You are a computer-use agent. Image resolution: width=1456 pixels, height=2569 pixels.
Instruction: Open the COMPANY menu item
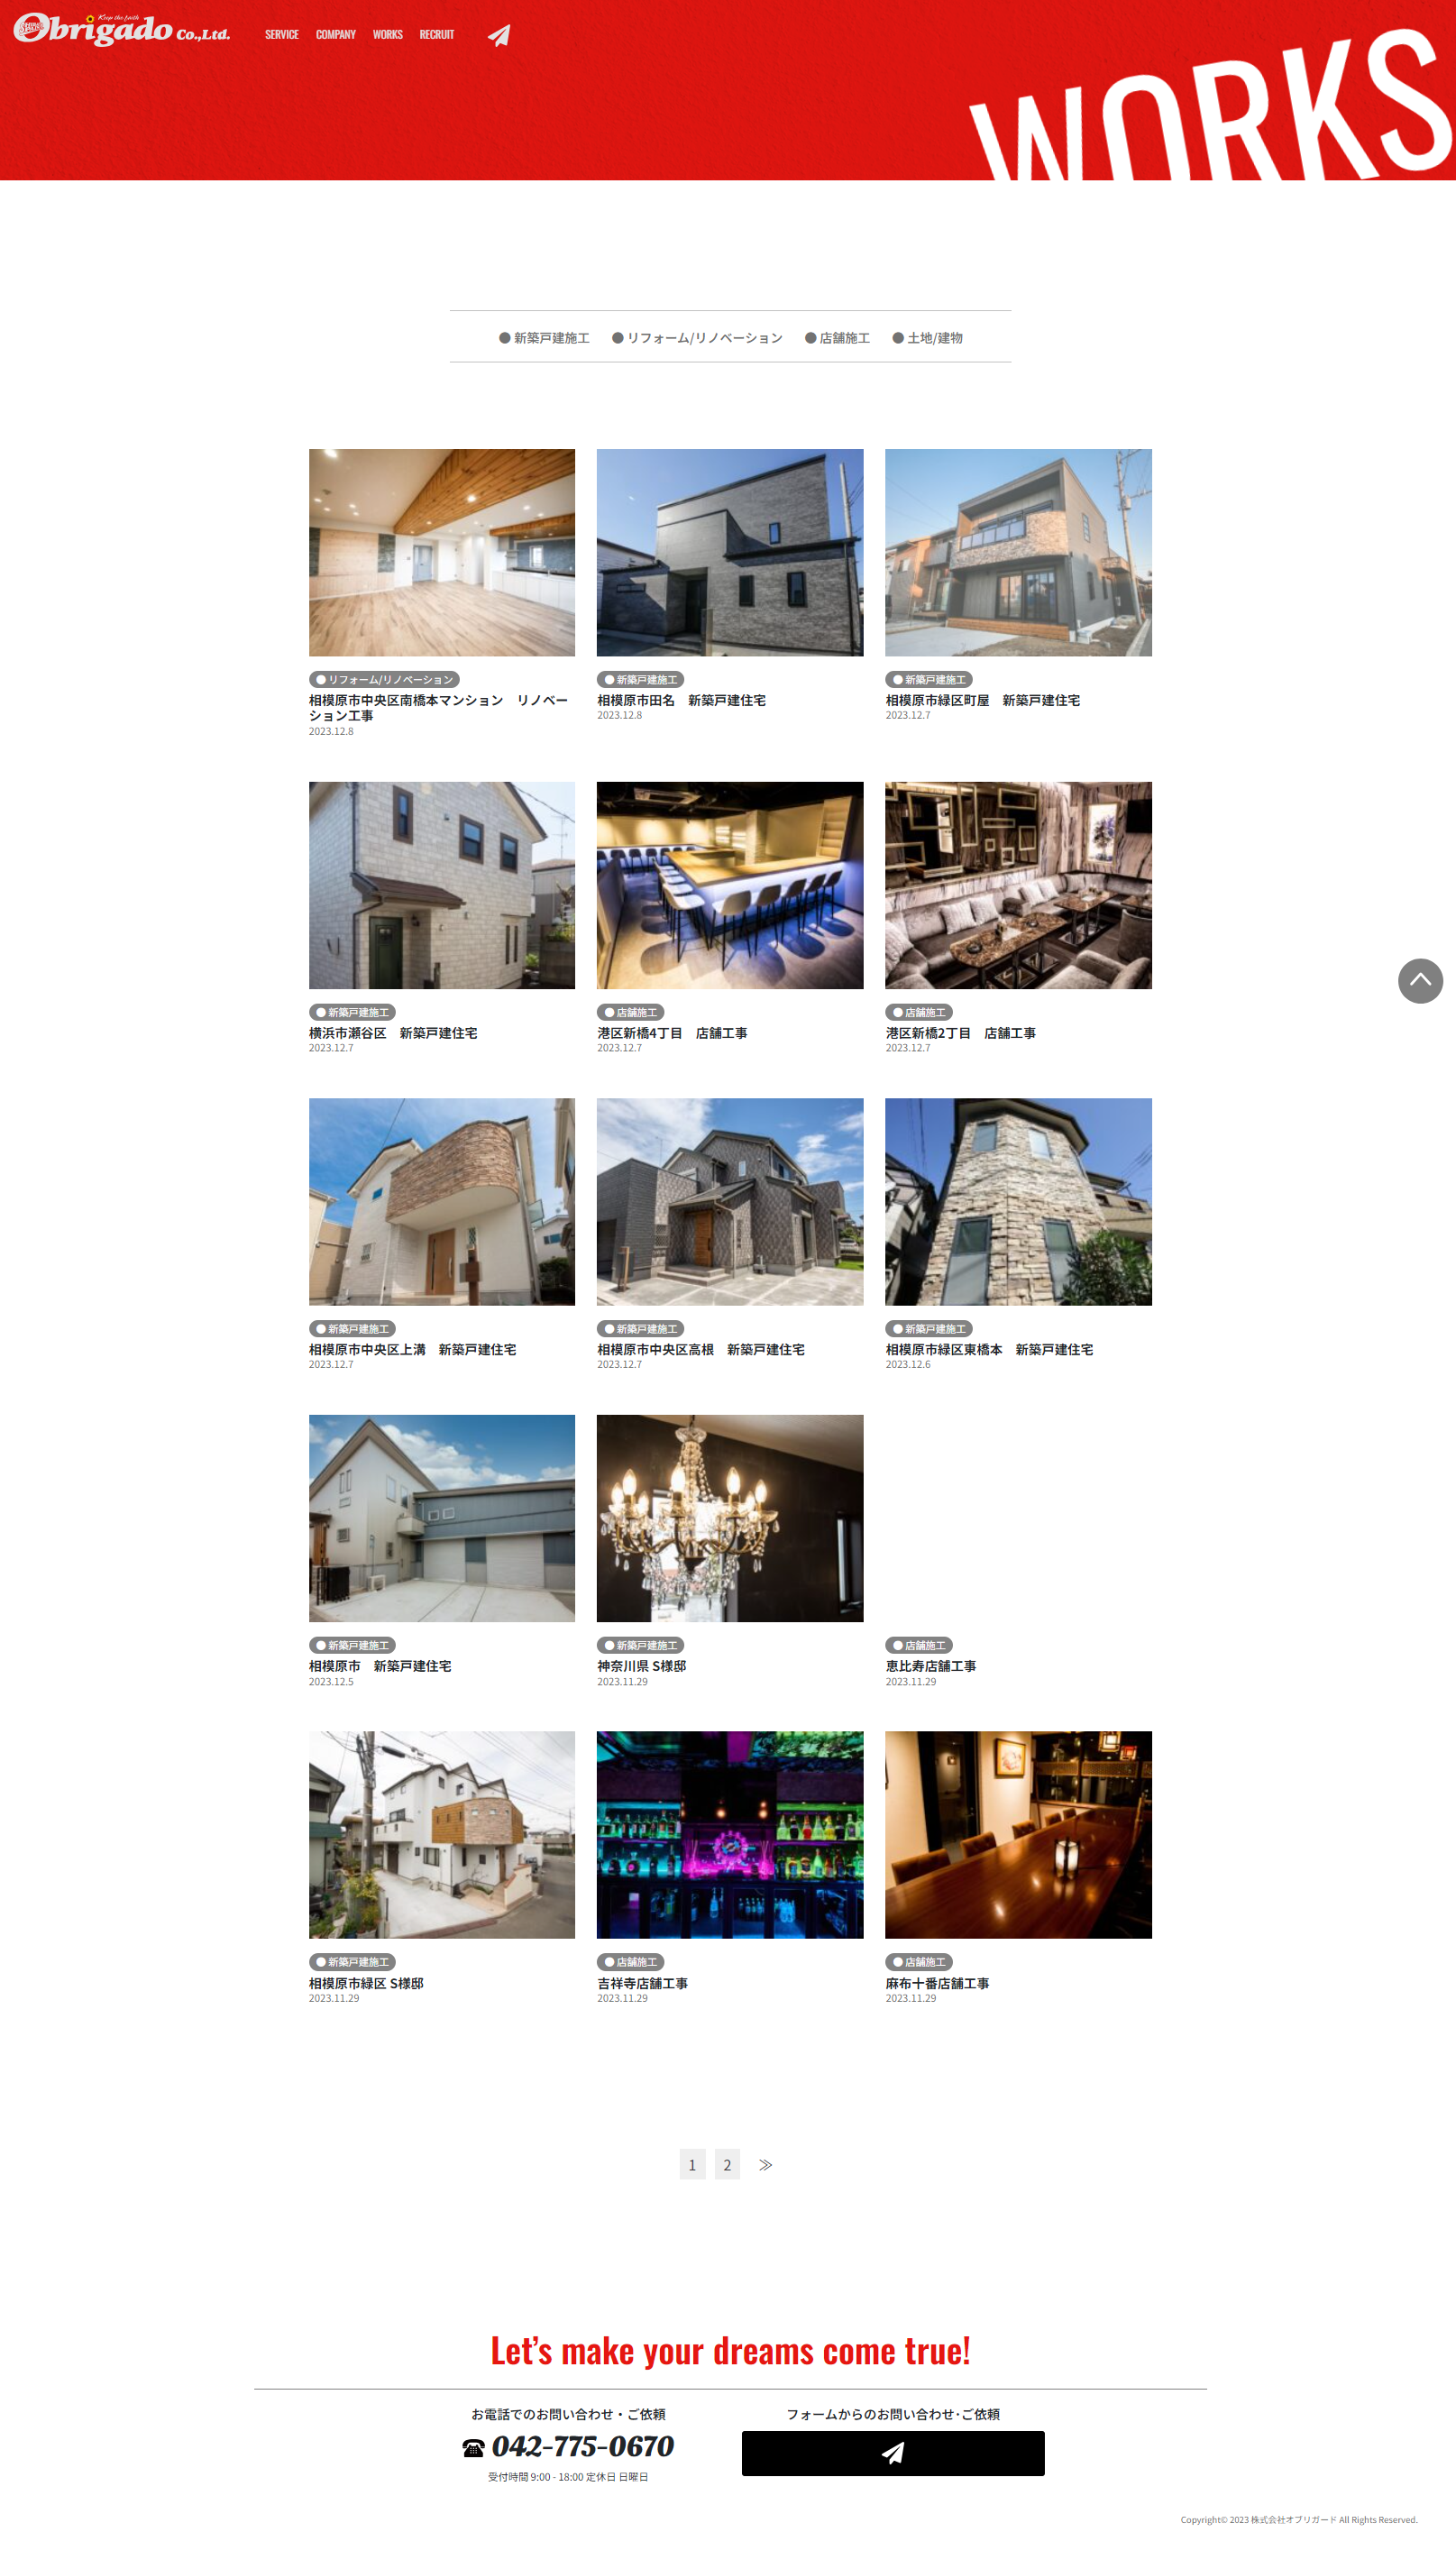click(336, 35)
